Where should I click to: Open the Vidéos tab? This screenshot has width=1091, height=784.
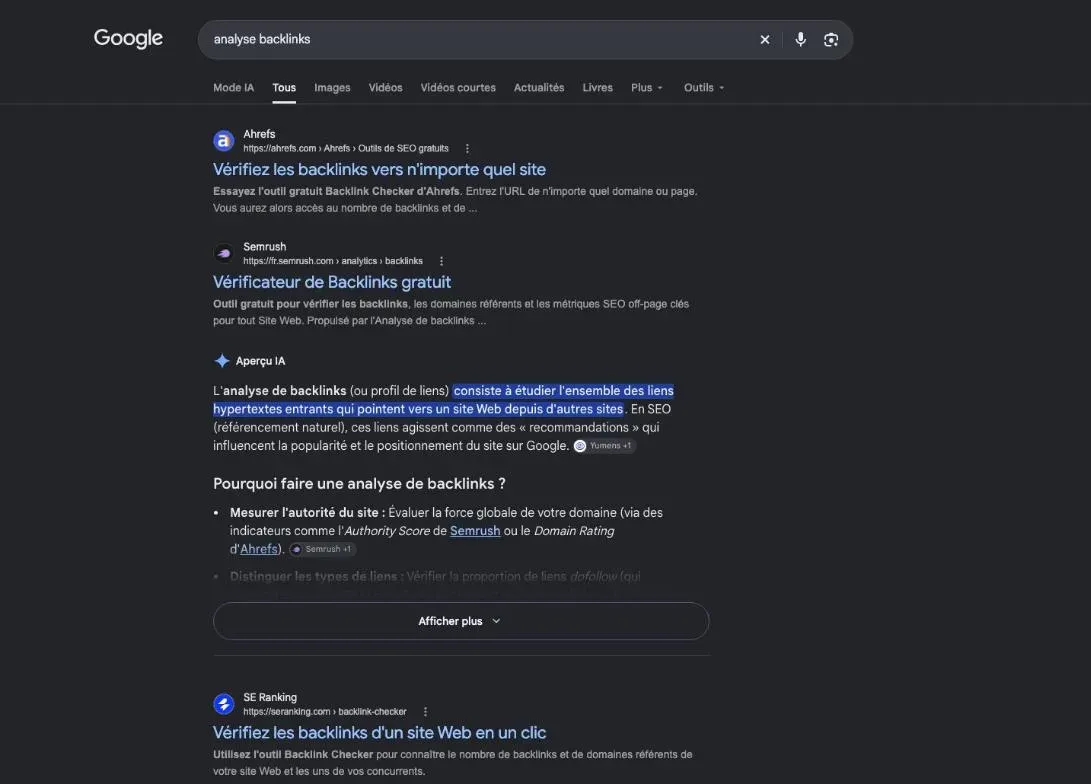click(x=385, y=88)
